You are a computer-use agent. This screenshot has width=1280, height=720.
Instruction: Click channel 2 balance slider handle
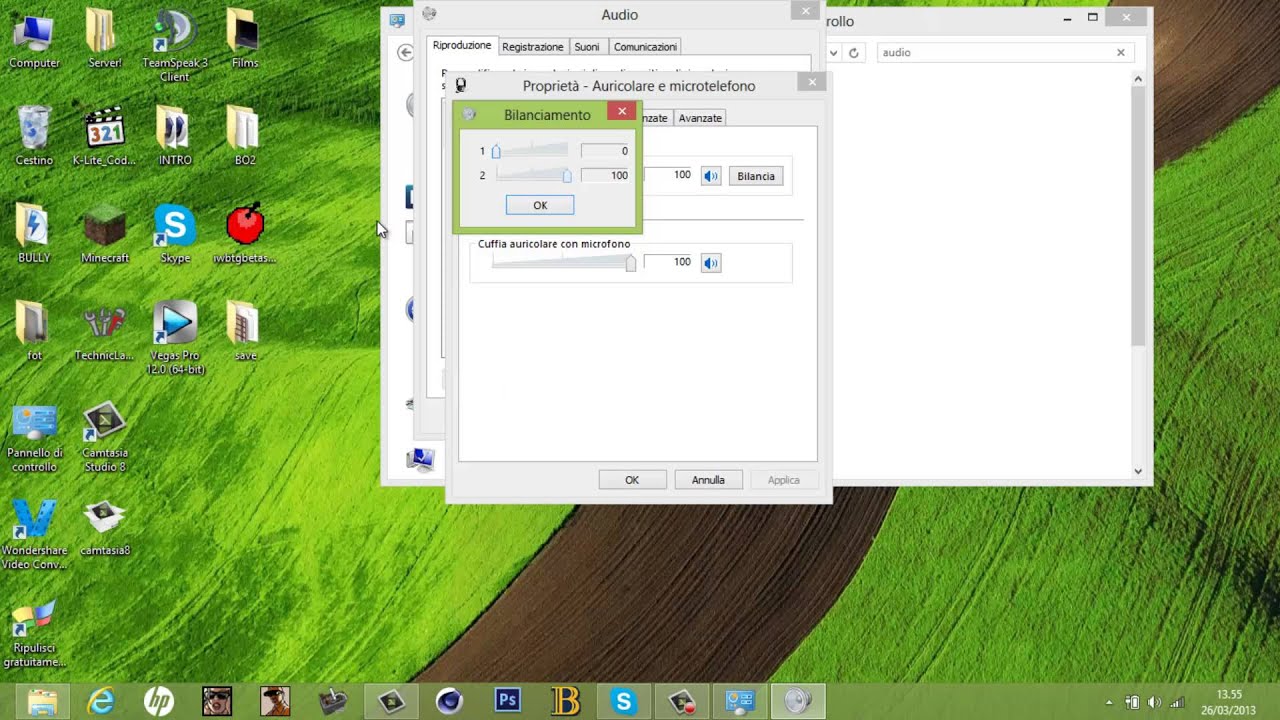pos(567,176)
